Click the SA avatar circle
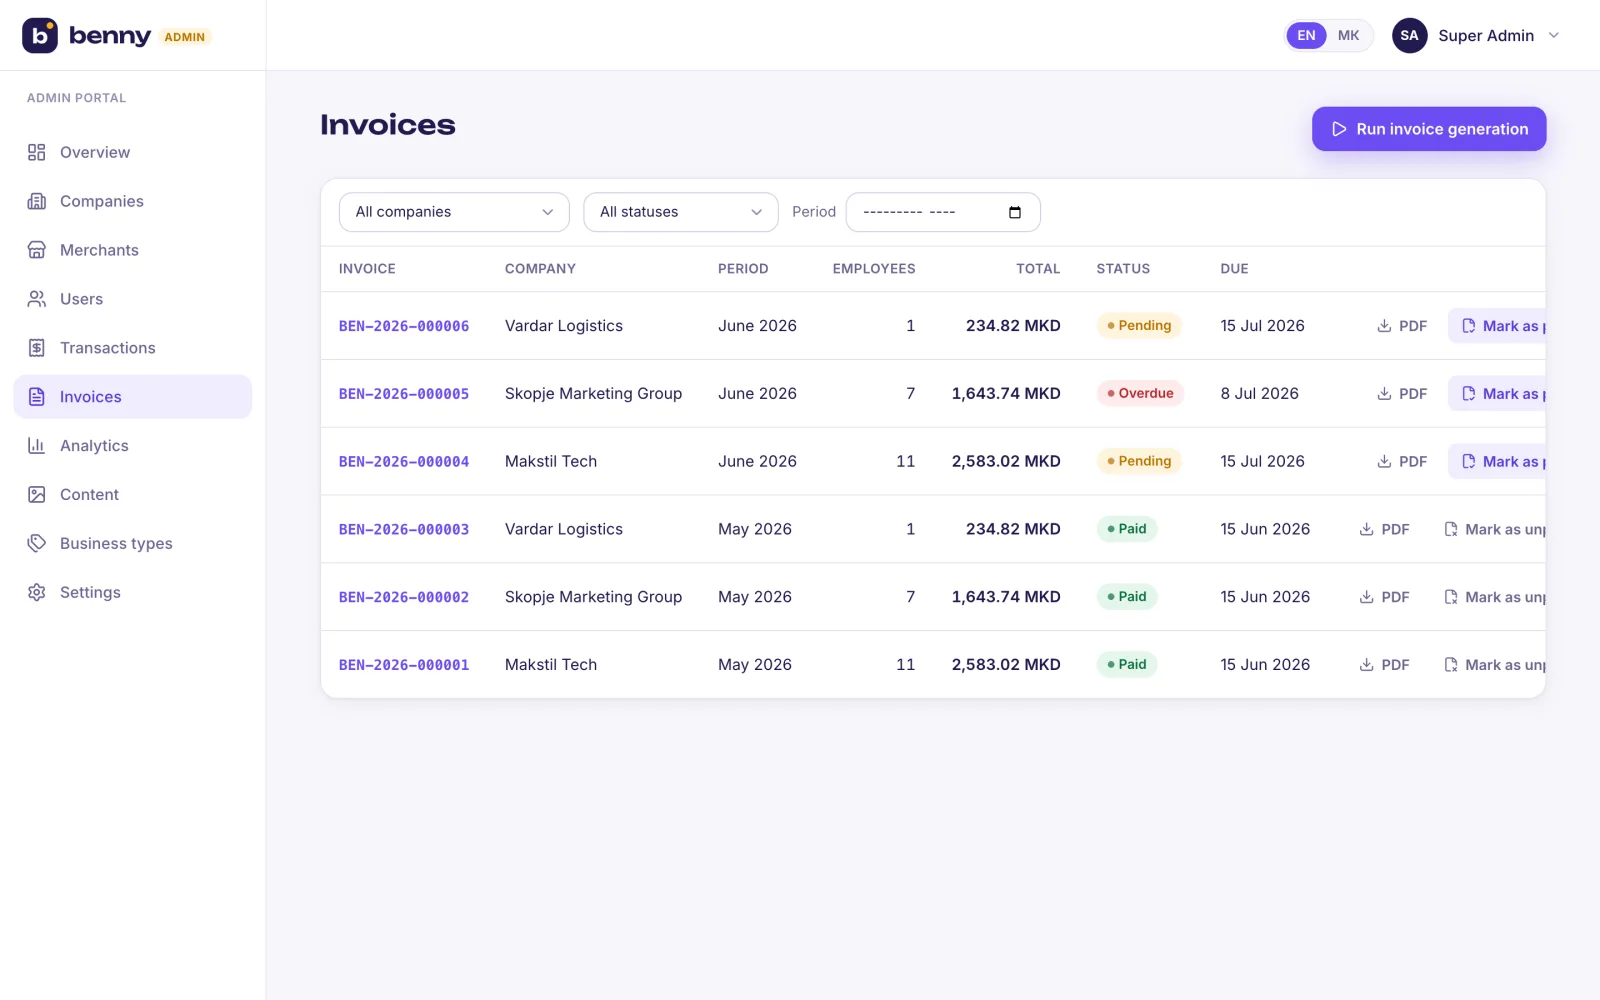This screenshot has height=1000, width=1600. click(x=1410, y=35)
